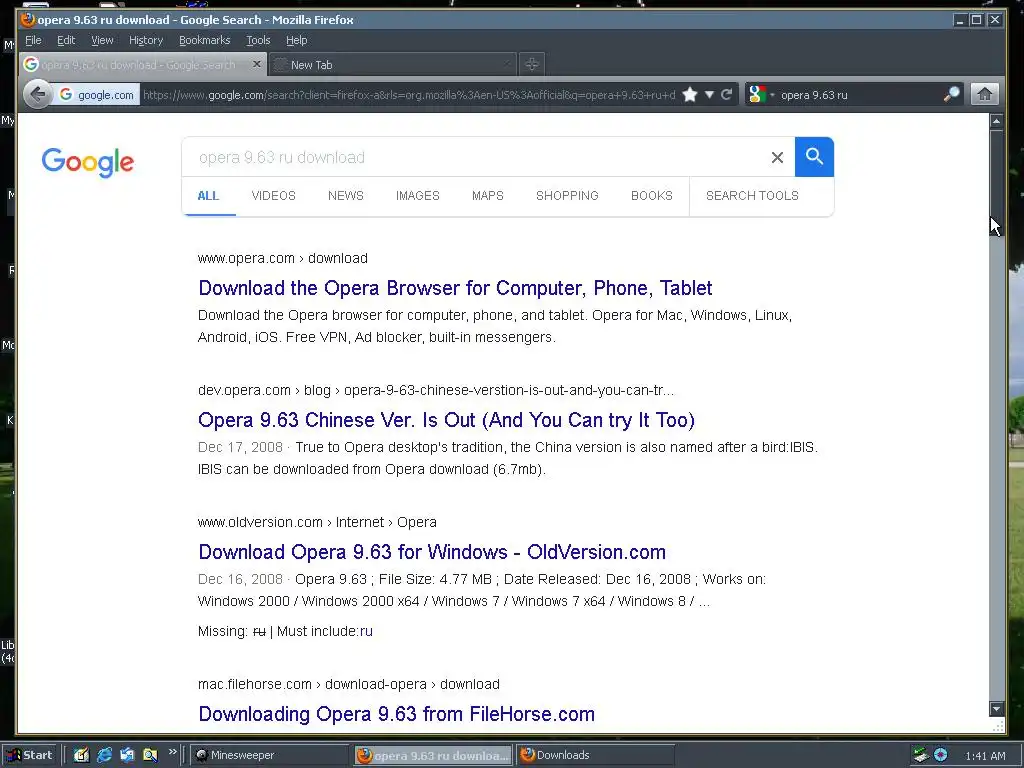
Task: Go back using the browser back arrow
Action: pyautogui.click(x=37, y=95)
